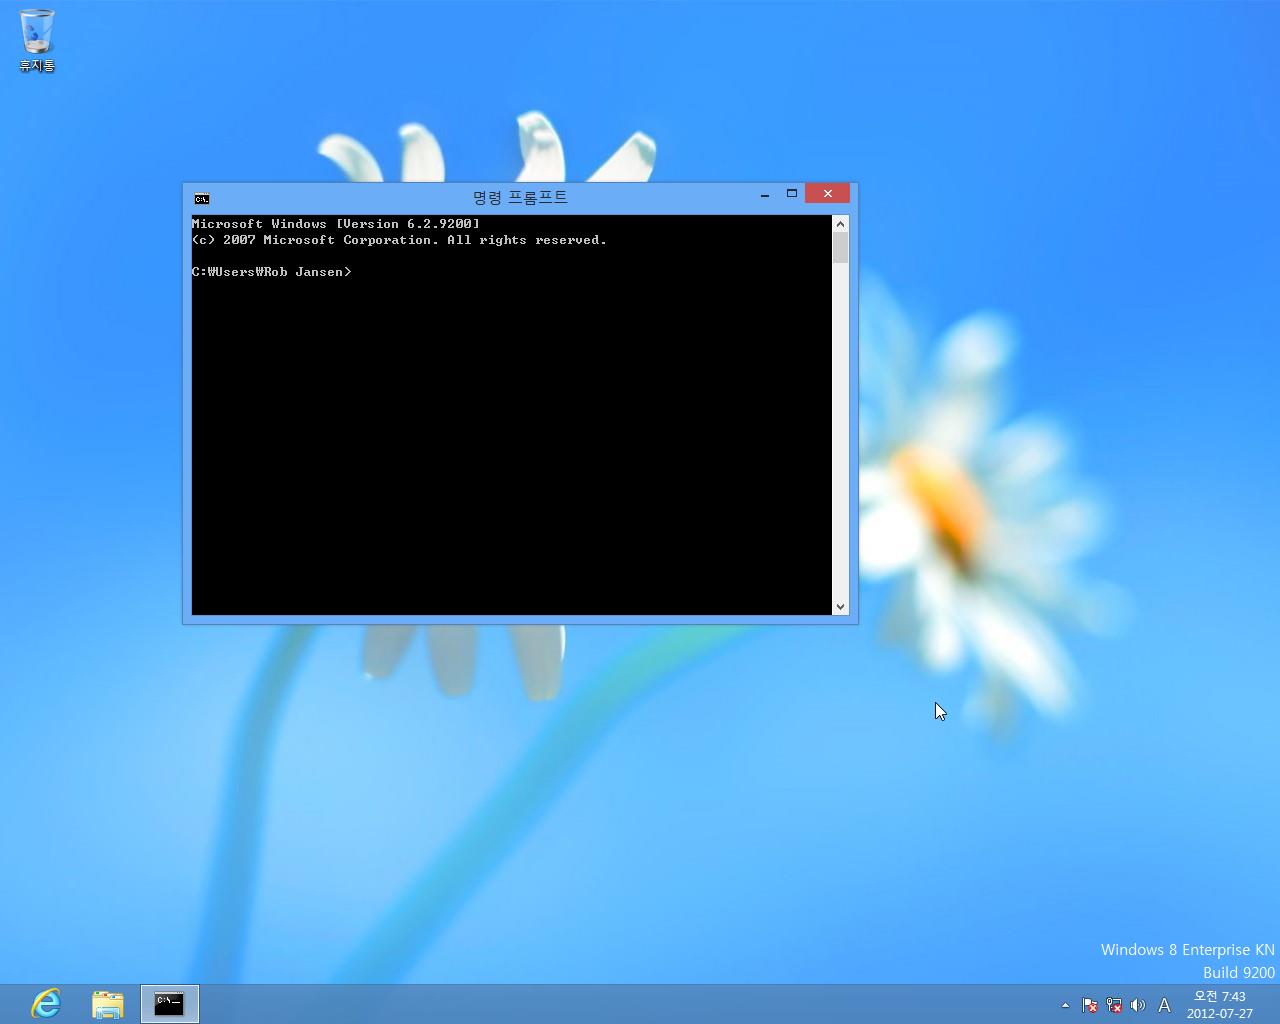Maximize the Command Prompt window
This screenshot has width=1280, height=1024.
(791, 194)
